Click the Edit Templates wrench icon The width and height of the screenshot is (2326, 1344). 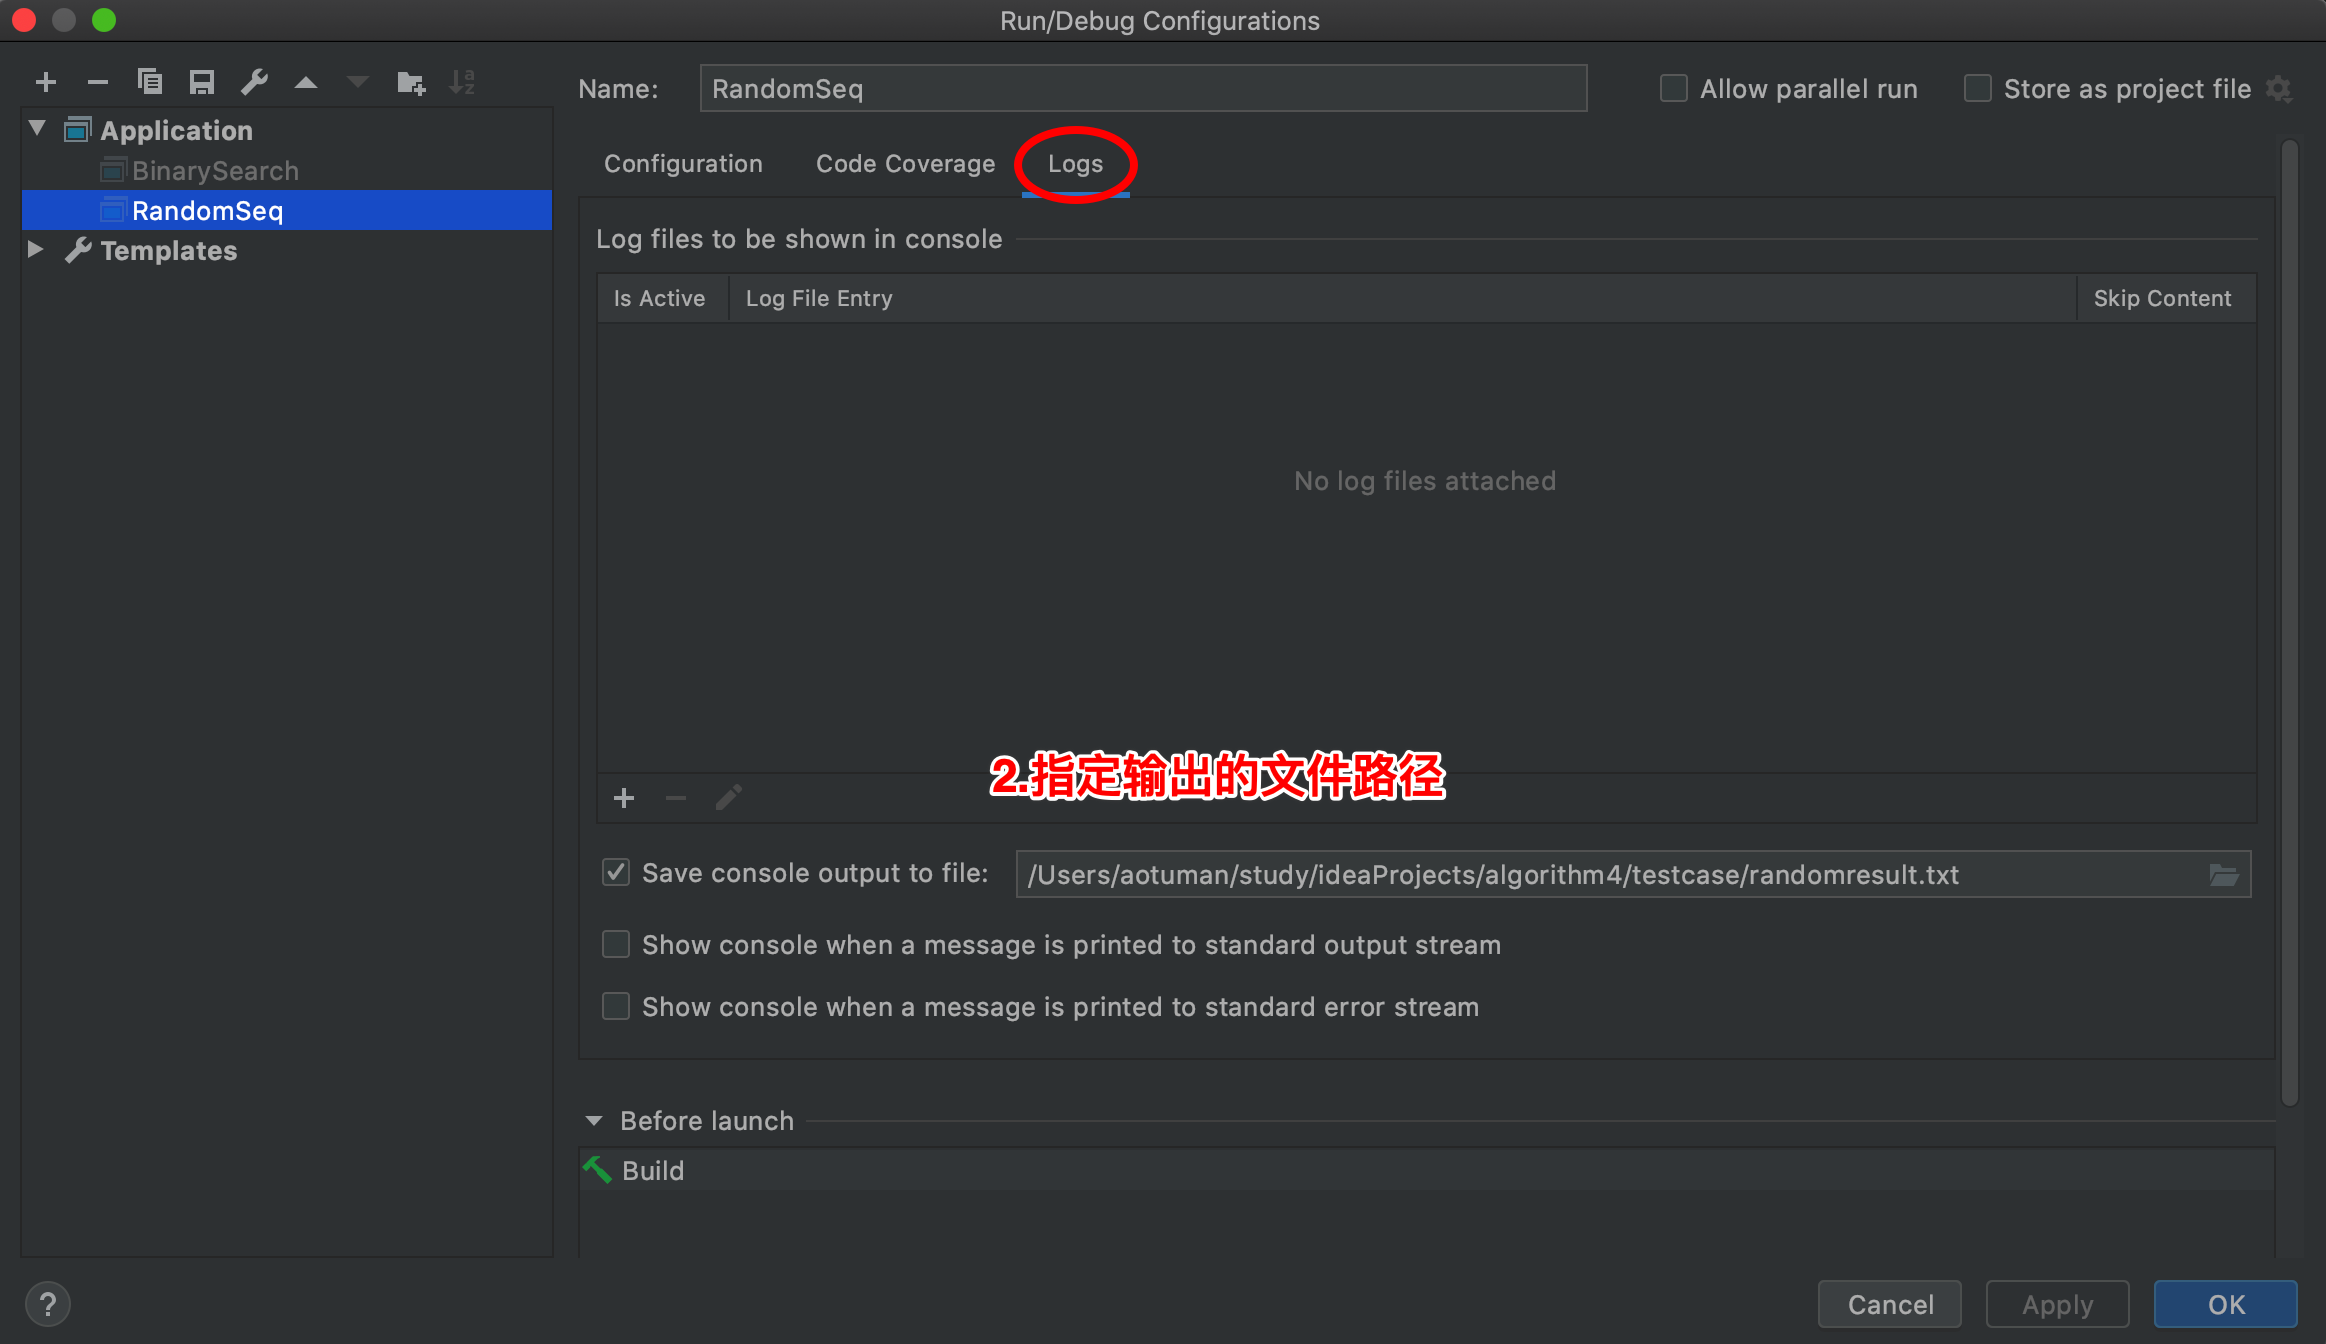(x=254, y=82)
